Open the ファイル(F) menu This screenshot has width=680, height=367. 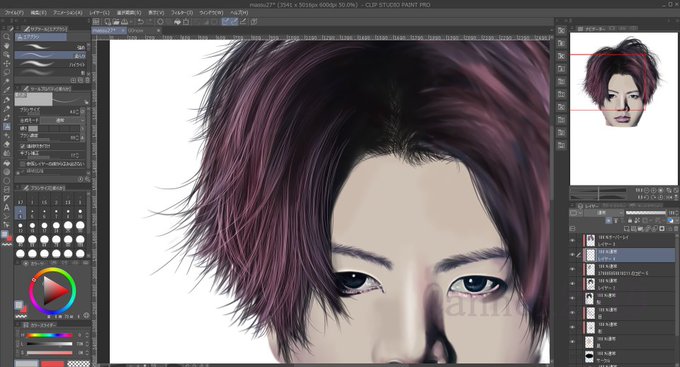14,13
